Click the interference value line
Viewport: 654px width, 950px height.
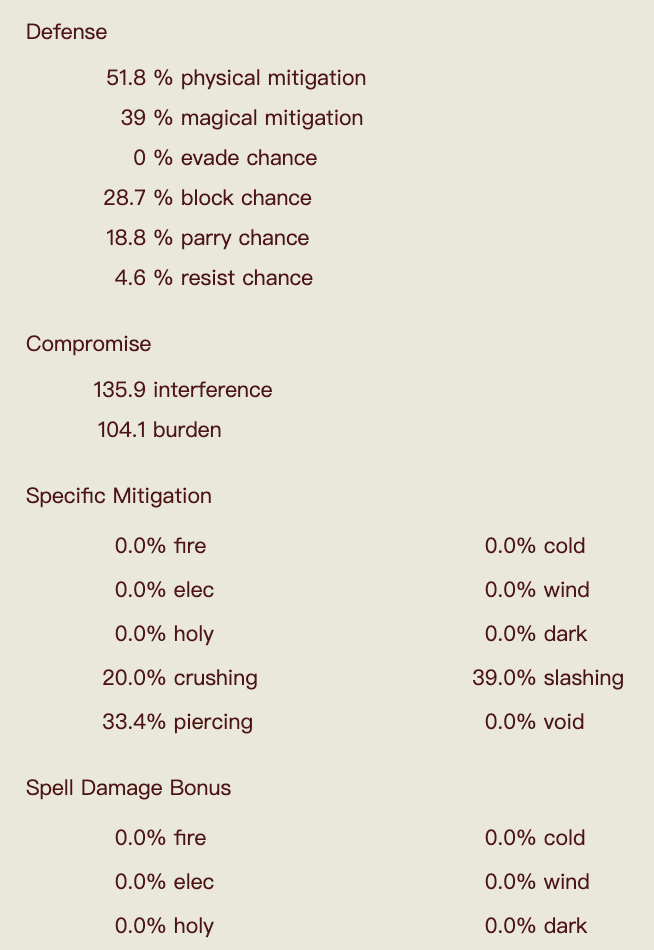coord(183,390)
